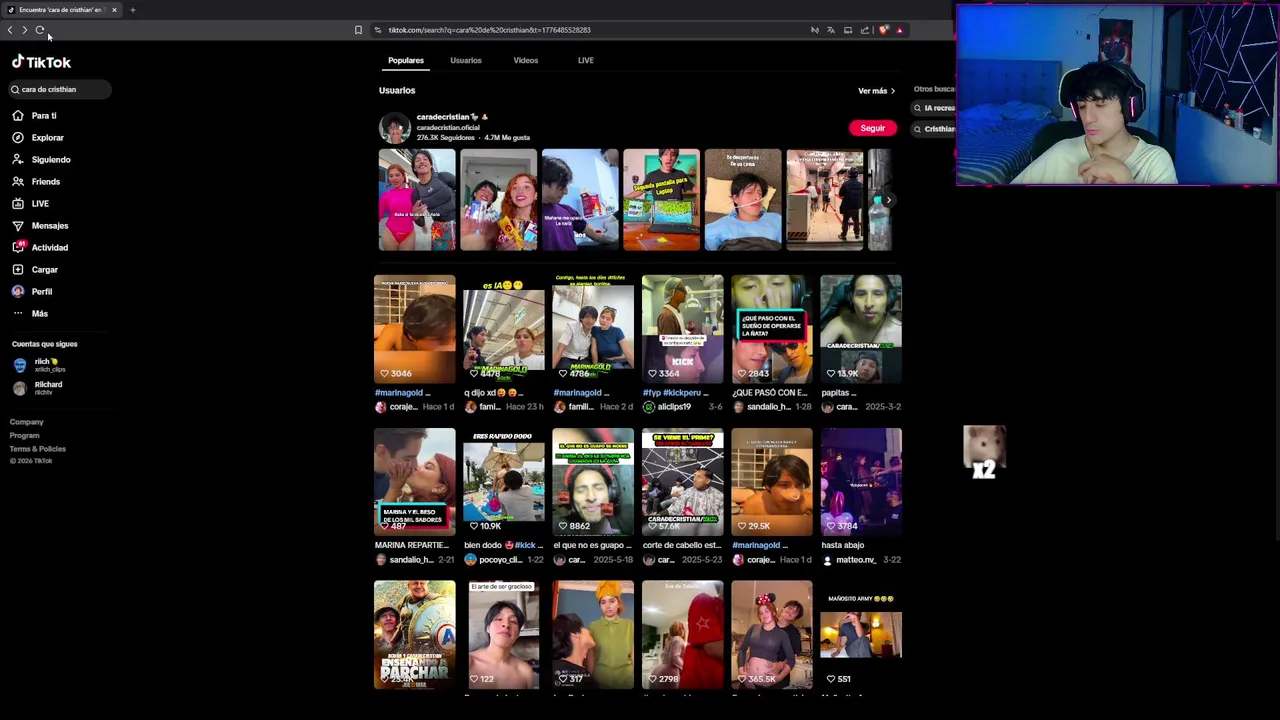Image resolution: width=1280 pixels, height=720 pixels.
Task: Open video with 3046 likes
Action: pos(415,329)
